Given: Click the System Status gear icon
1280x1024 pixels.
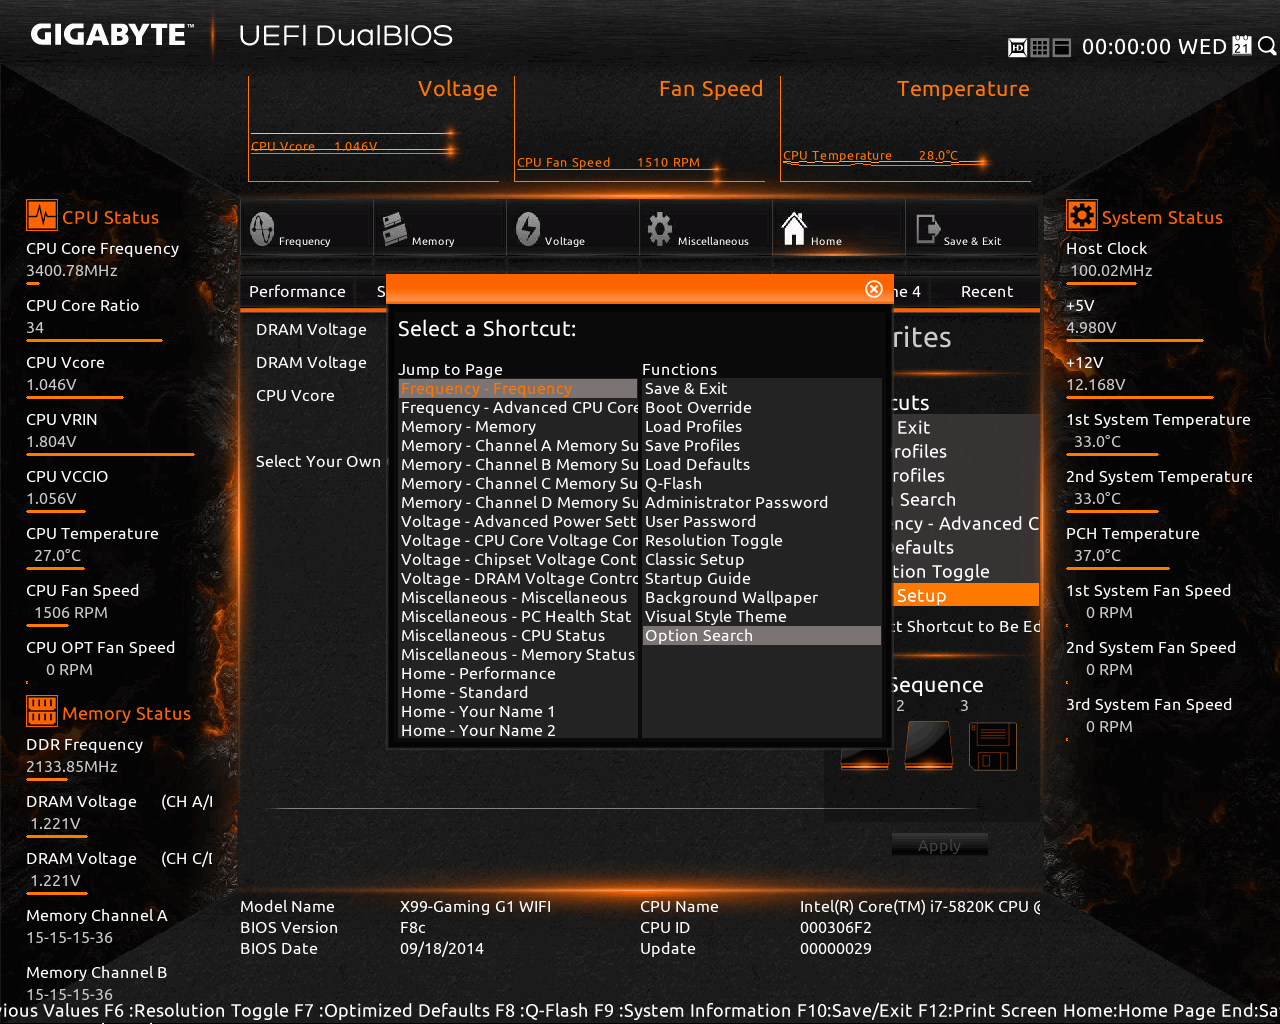Looking at the screenshot, I should point(1081,216).
